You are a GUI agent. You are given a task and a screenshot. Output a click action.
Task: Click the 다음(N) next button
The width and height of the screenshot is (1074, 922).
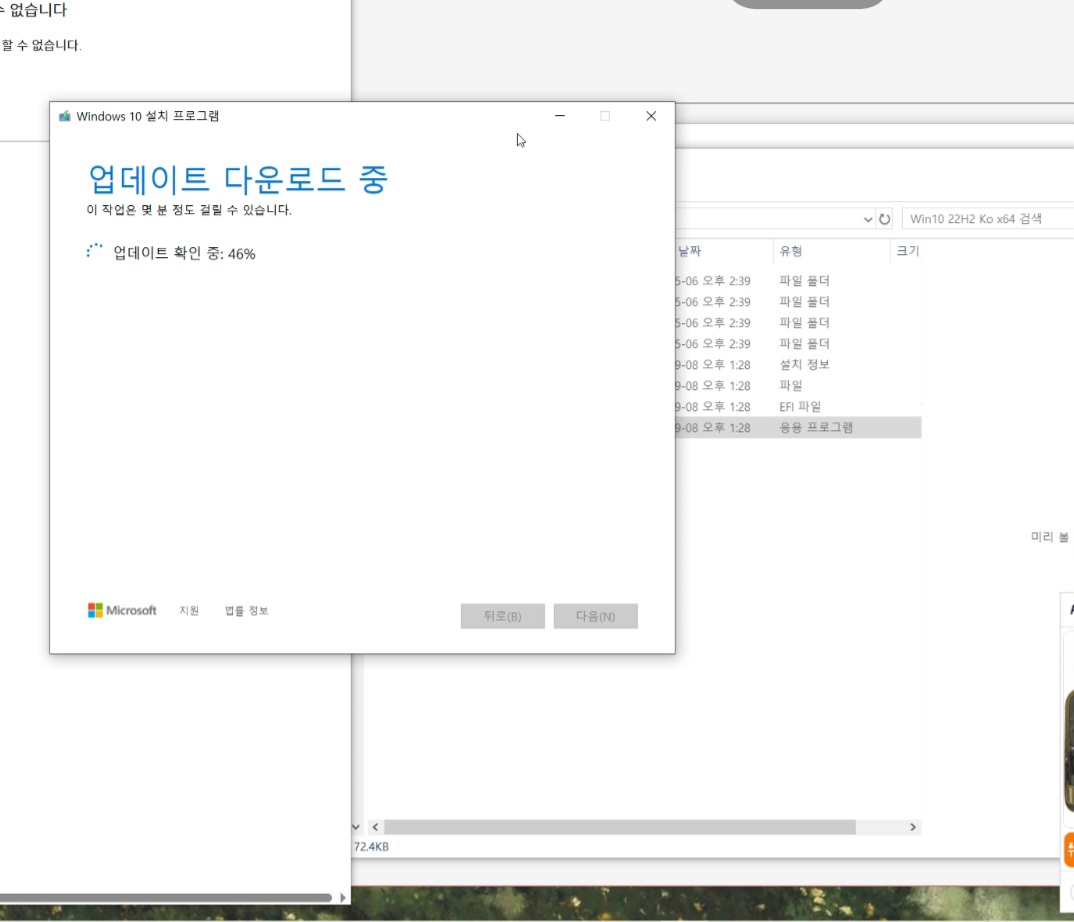(x=595, y=616)
